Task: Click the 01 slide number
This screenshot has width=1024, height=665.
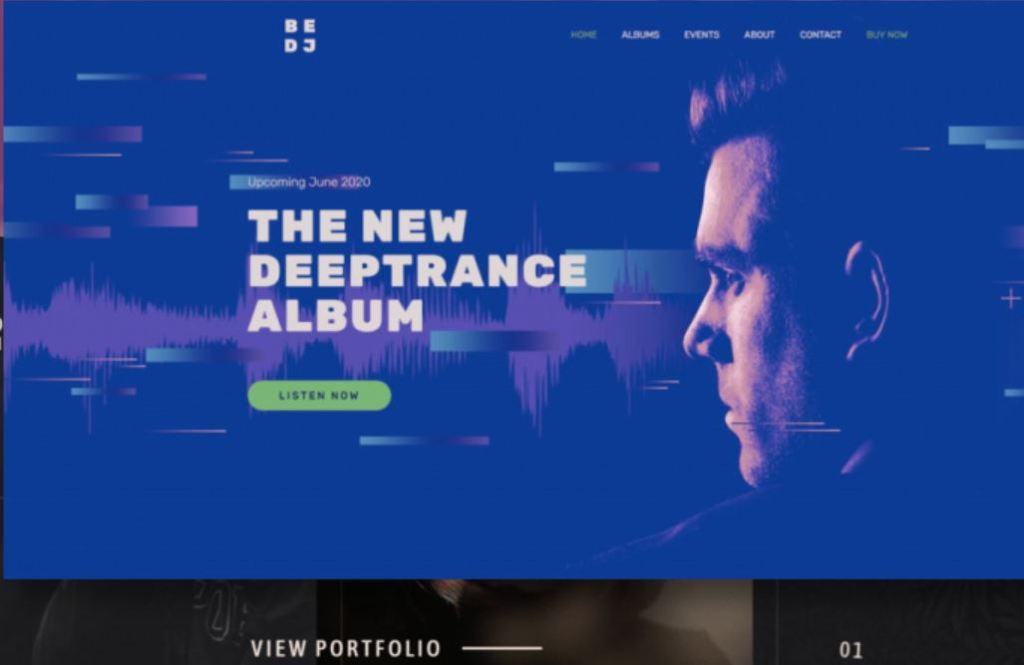Action: tap(850, 650)
